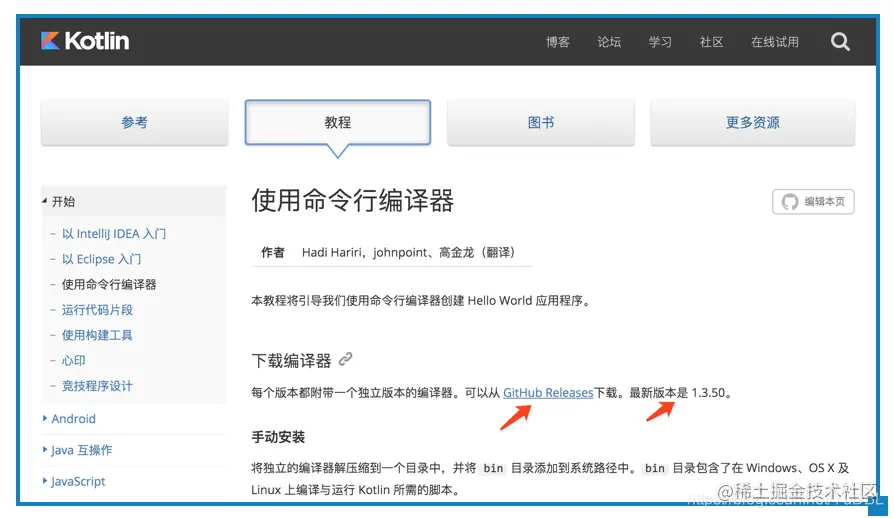This screenshot has width=894, height=518.
Task: Open 以 Eclipse 入门 link
Action: (101, 259)
